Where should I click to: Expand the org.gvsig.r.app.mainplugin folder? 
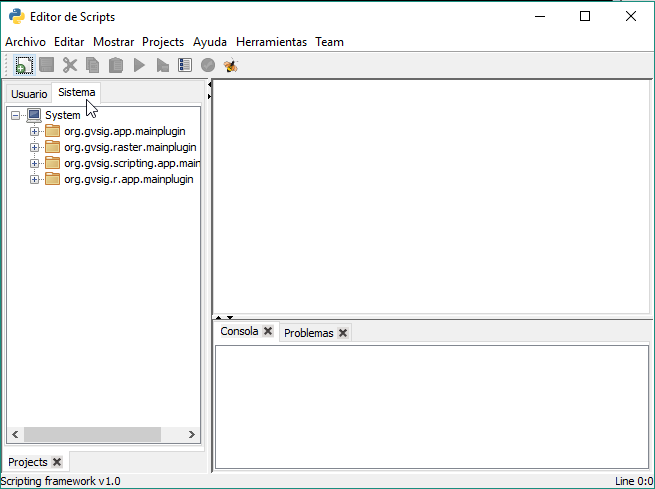(x=35, y=179)
